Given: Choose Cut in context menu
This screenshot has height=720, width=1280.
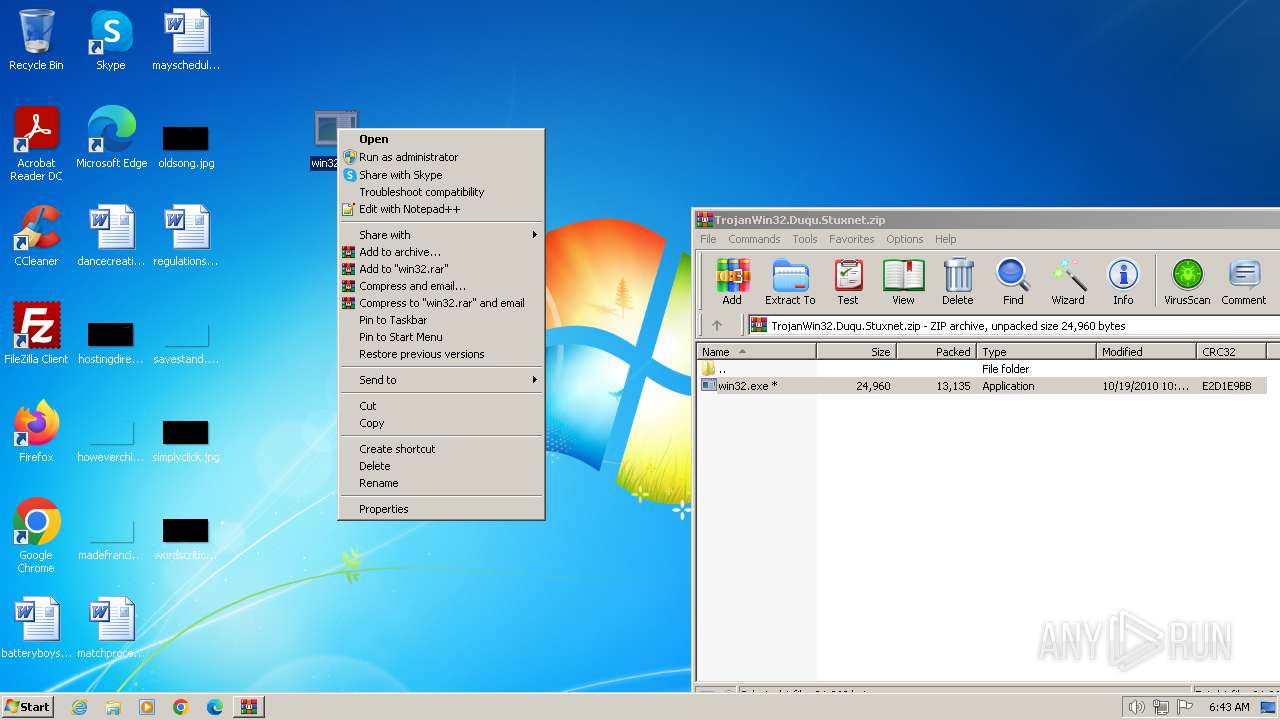Looking at the screenshot, I should [x=441, y=406].
